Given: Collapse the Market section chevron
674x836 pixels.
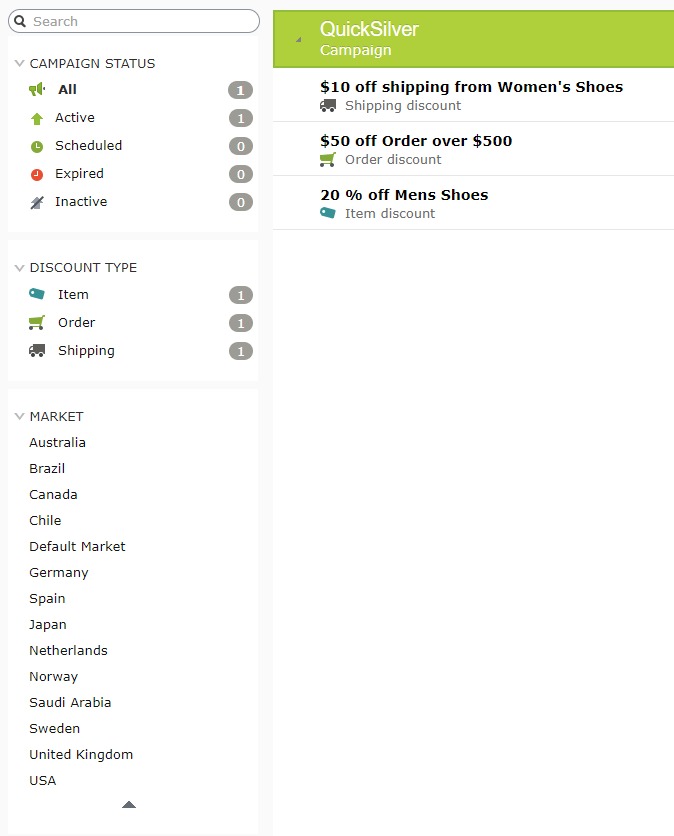Looking at the screenshot, I should tap(19, 416).
